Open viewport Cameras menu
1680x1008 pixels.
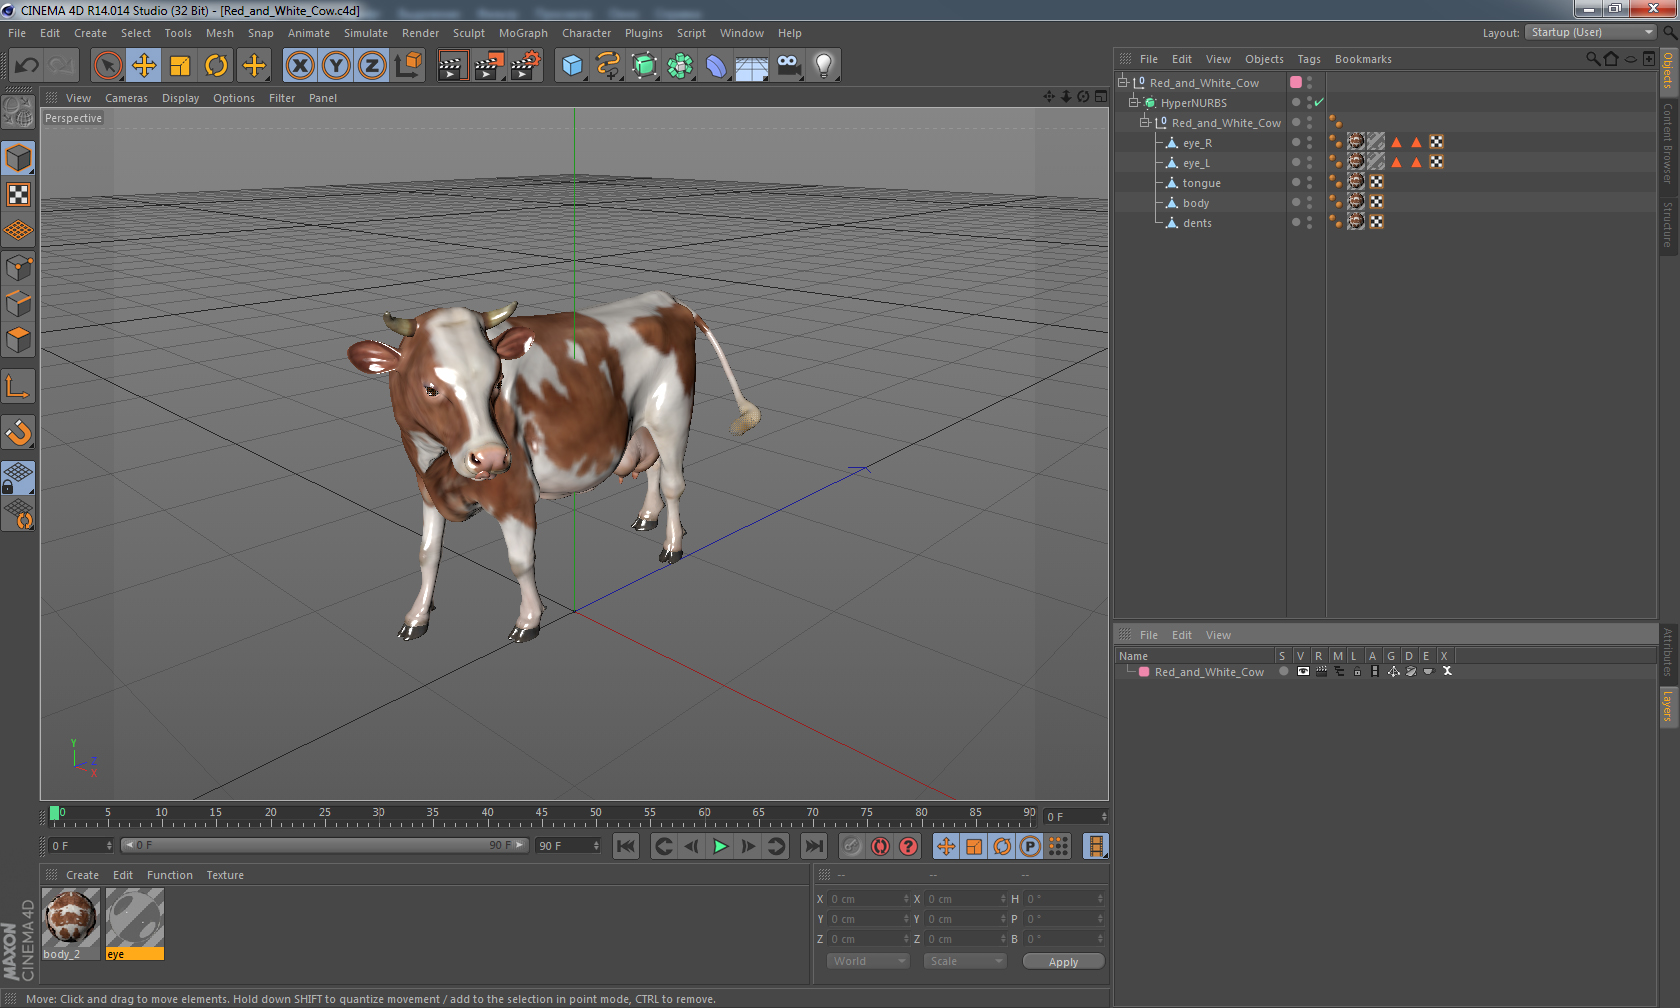pos(126,98)
